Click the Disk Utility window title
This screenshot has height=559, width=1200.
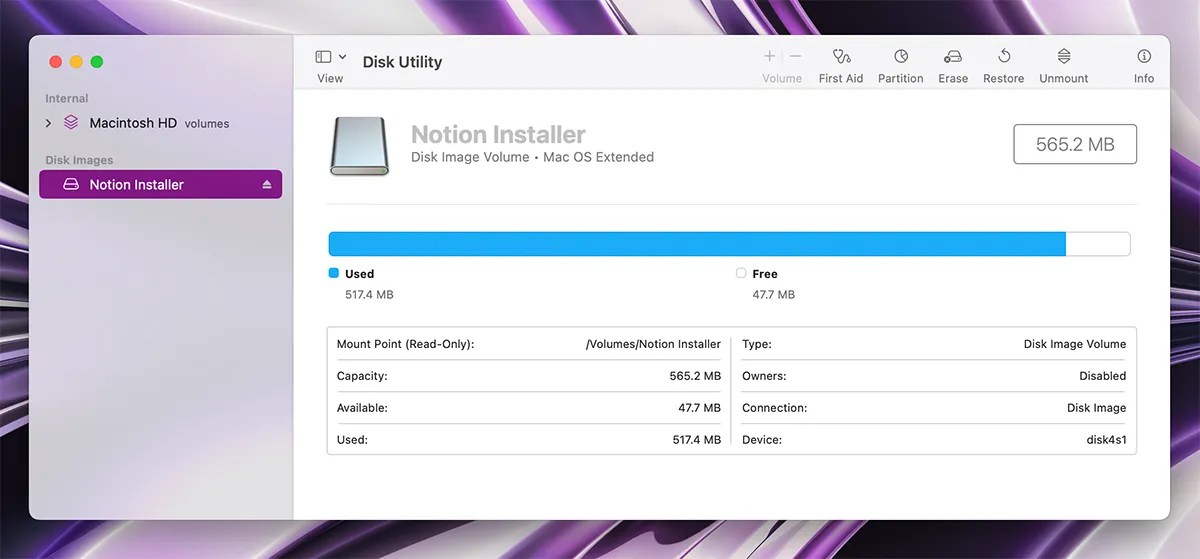coord(402,62)
